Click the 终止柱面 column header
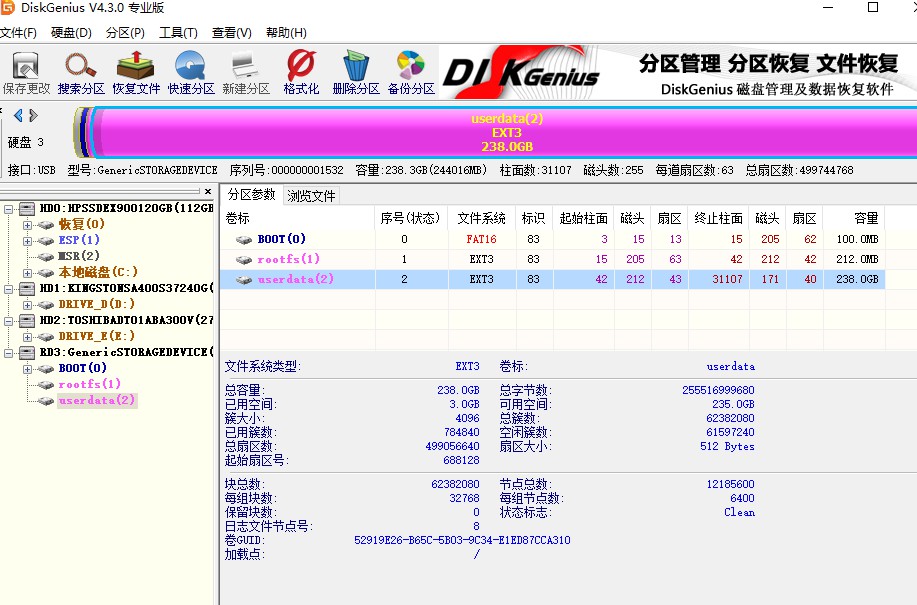The image size is (917, 605). 718,219
